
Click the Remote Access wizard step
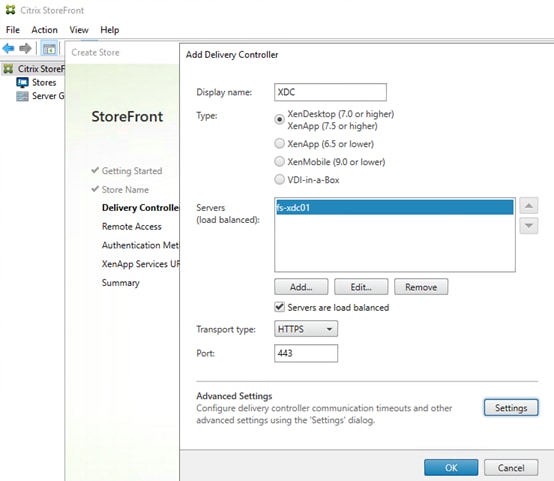point(131,227)
